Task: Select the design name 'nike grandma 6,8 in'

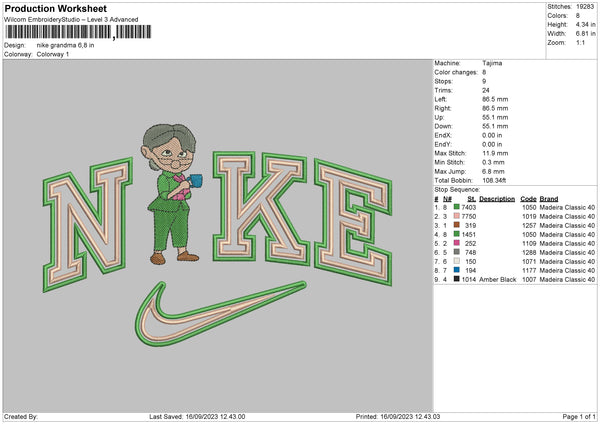Action: click(65, 45)
